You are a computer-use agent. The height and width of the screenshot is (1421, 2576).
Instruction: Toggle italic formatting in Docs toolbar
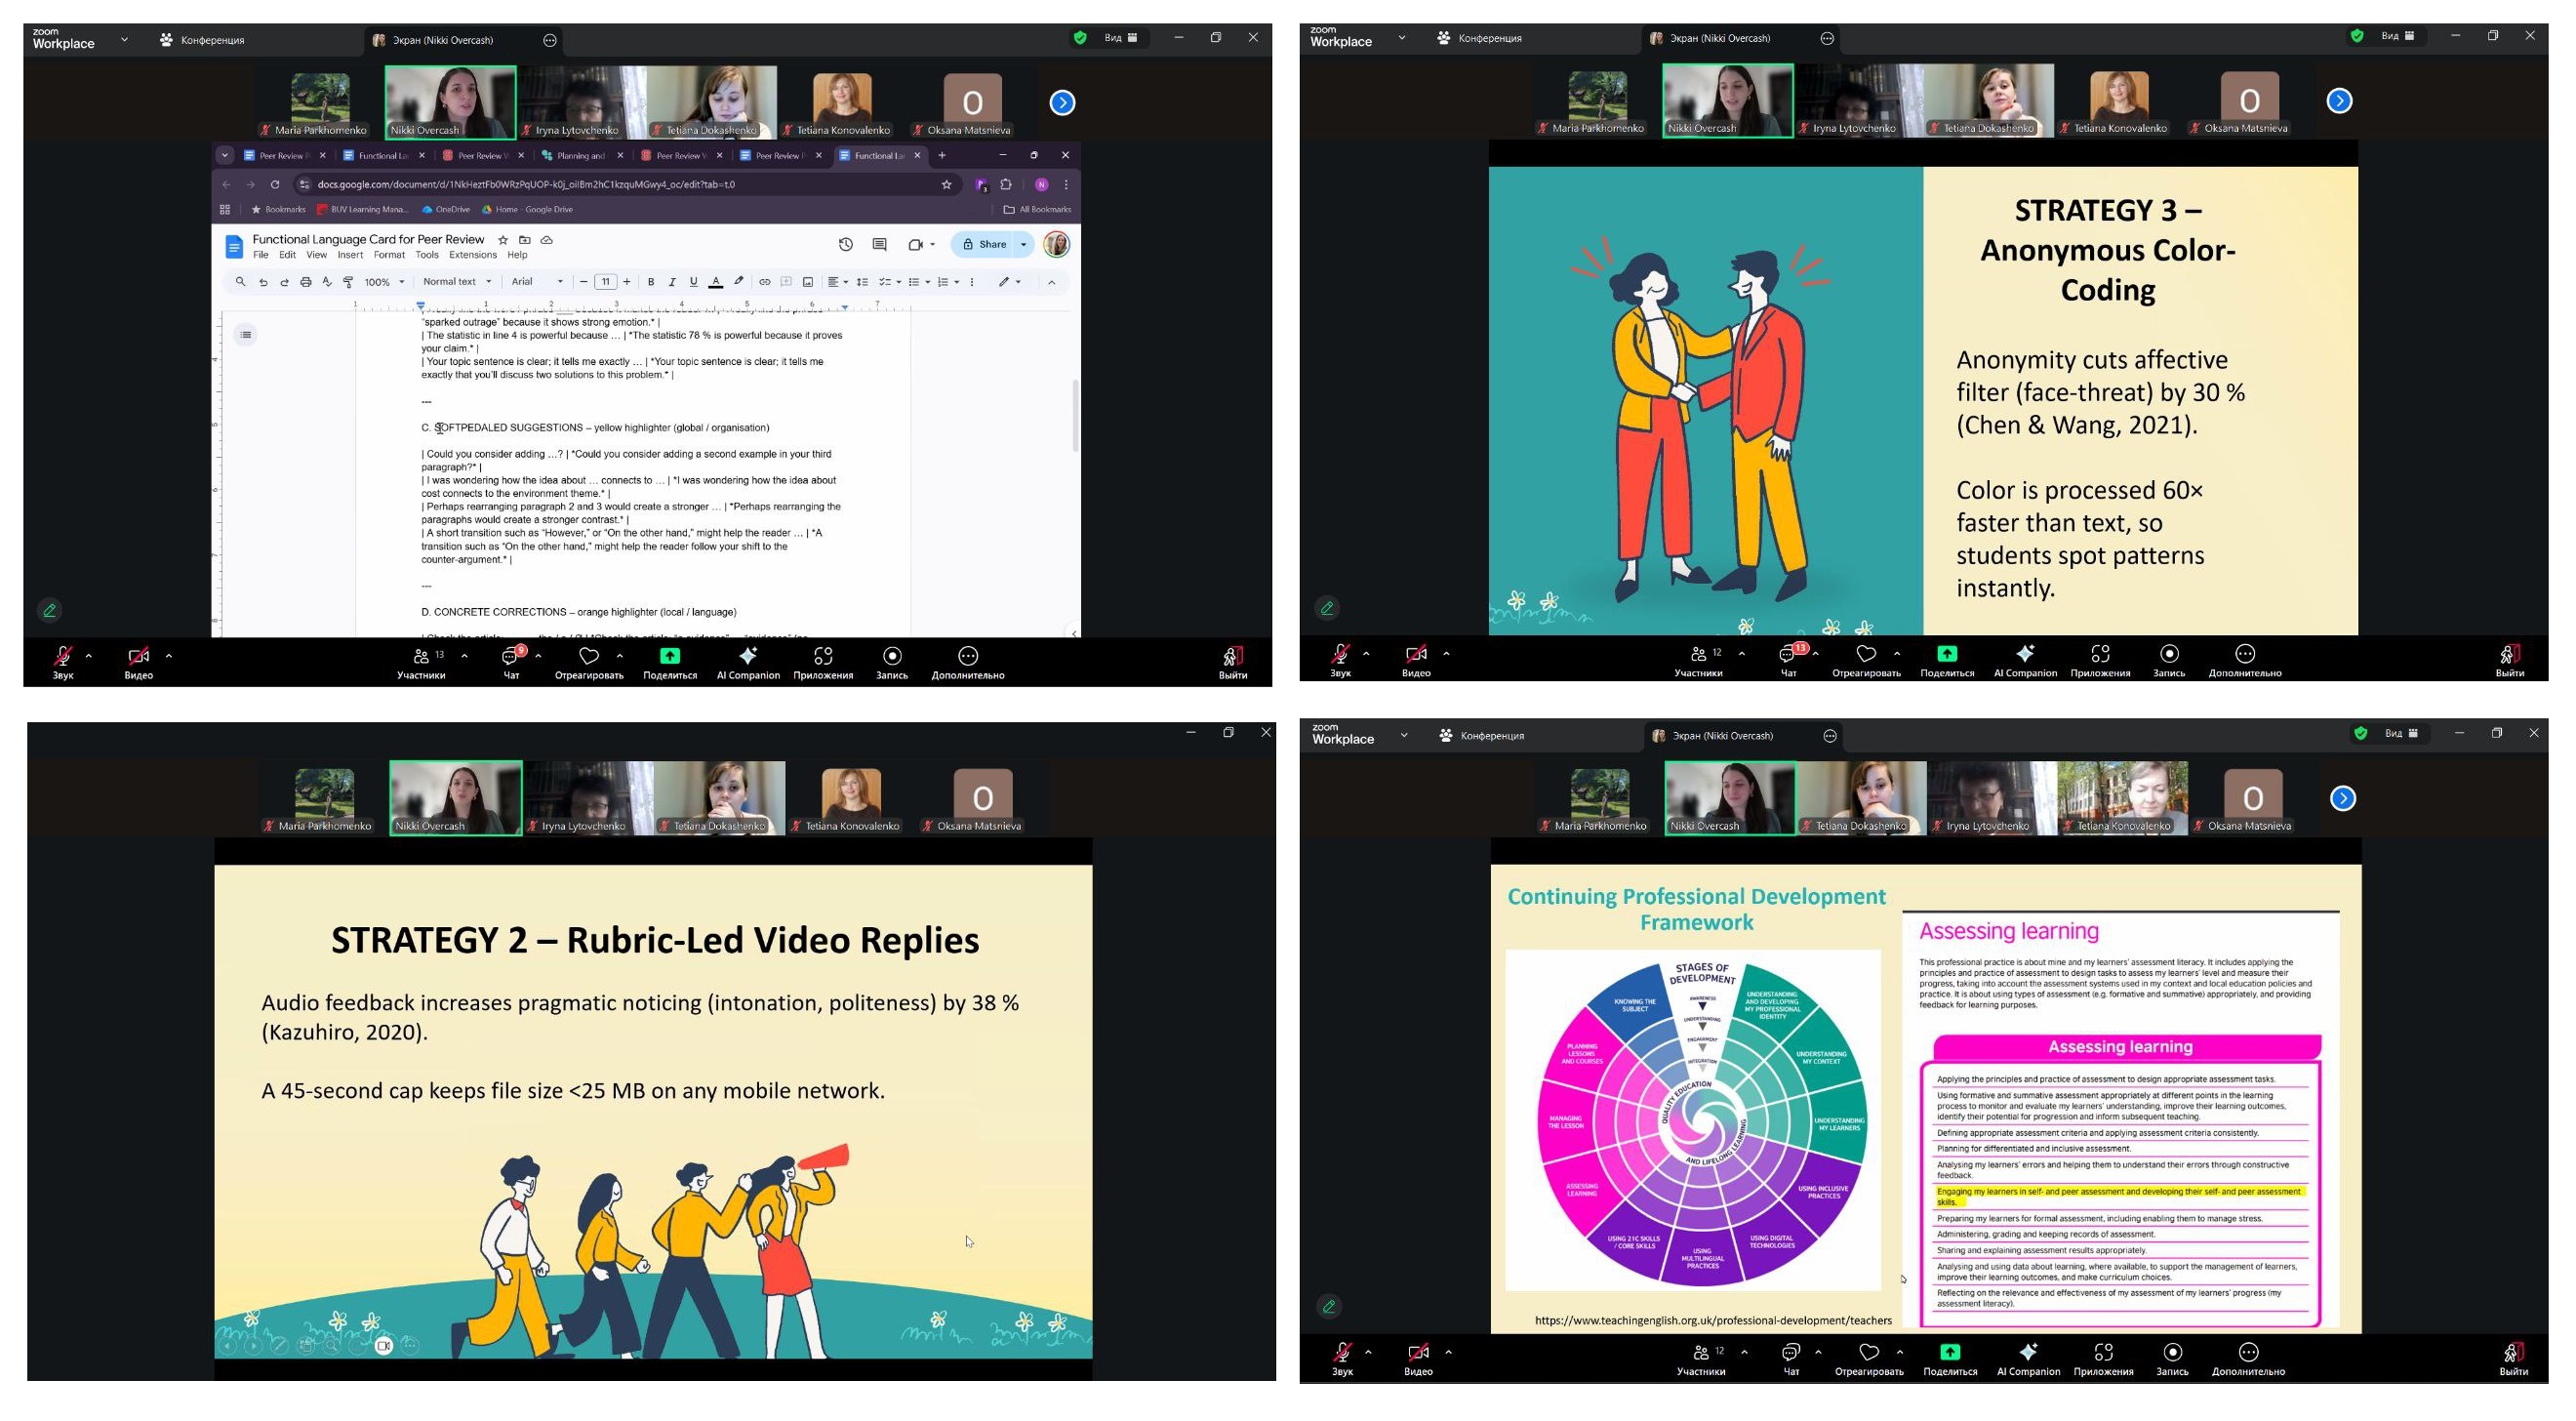(672, 282)
